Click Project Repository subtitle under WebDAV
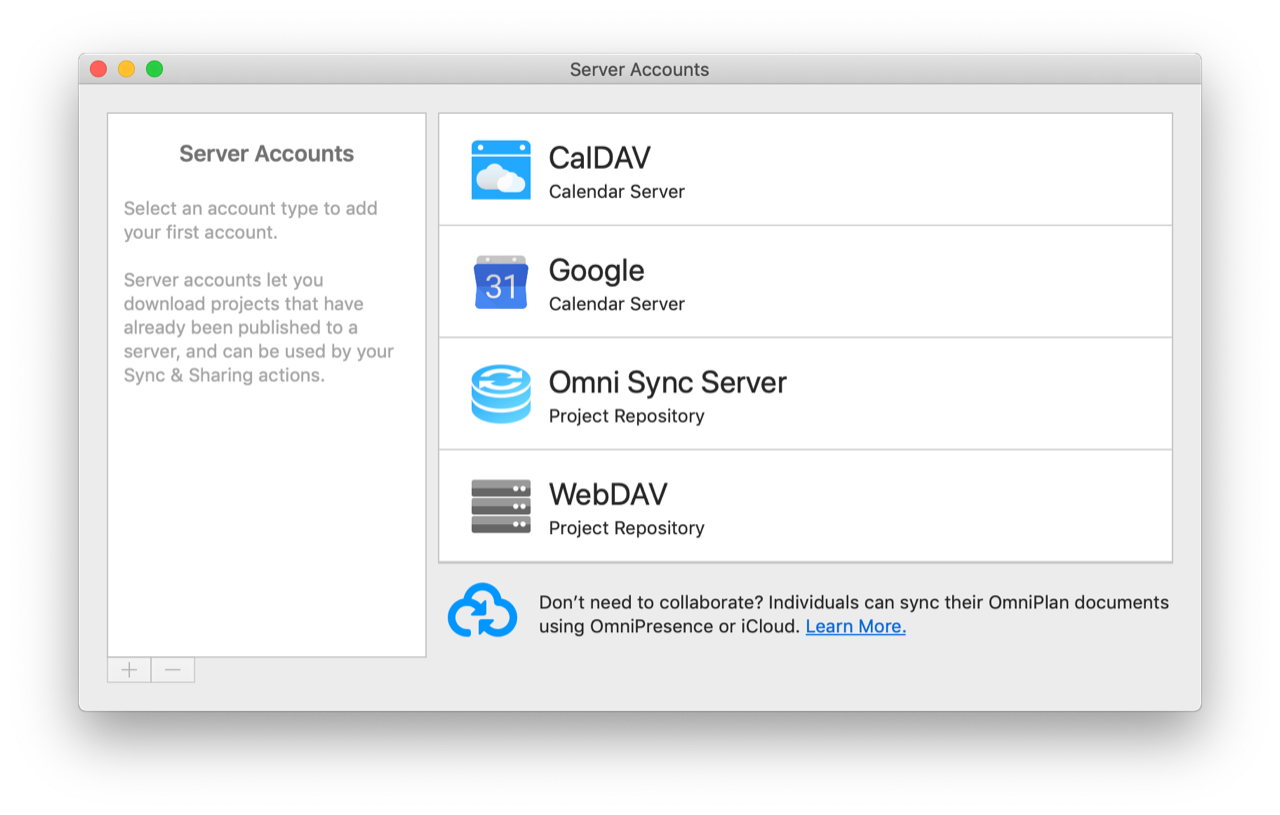The width and height of the screenshot is (1280, 815). (626, 528)
